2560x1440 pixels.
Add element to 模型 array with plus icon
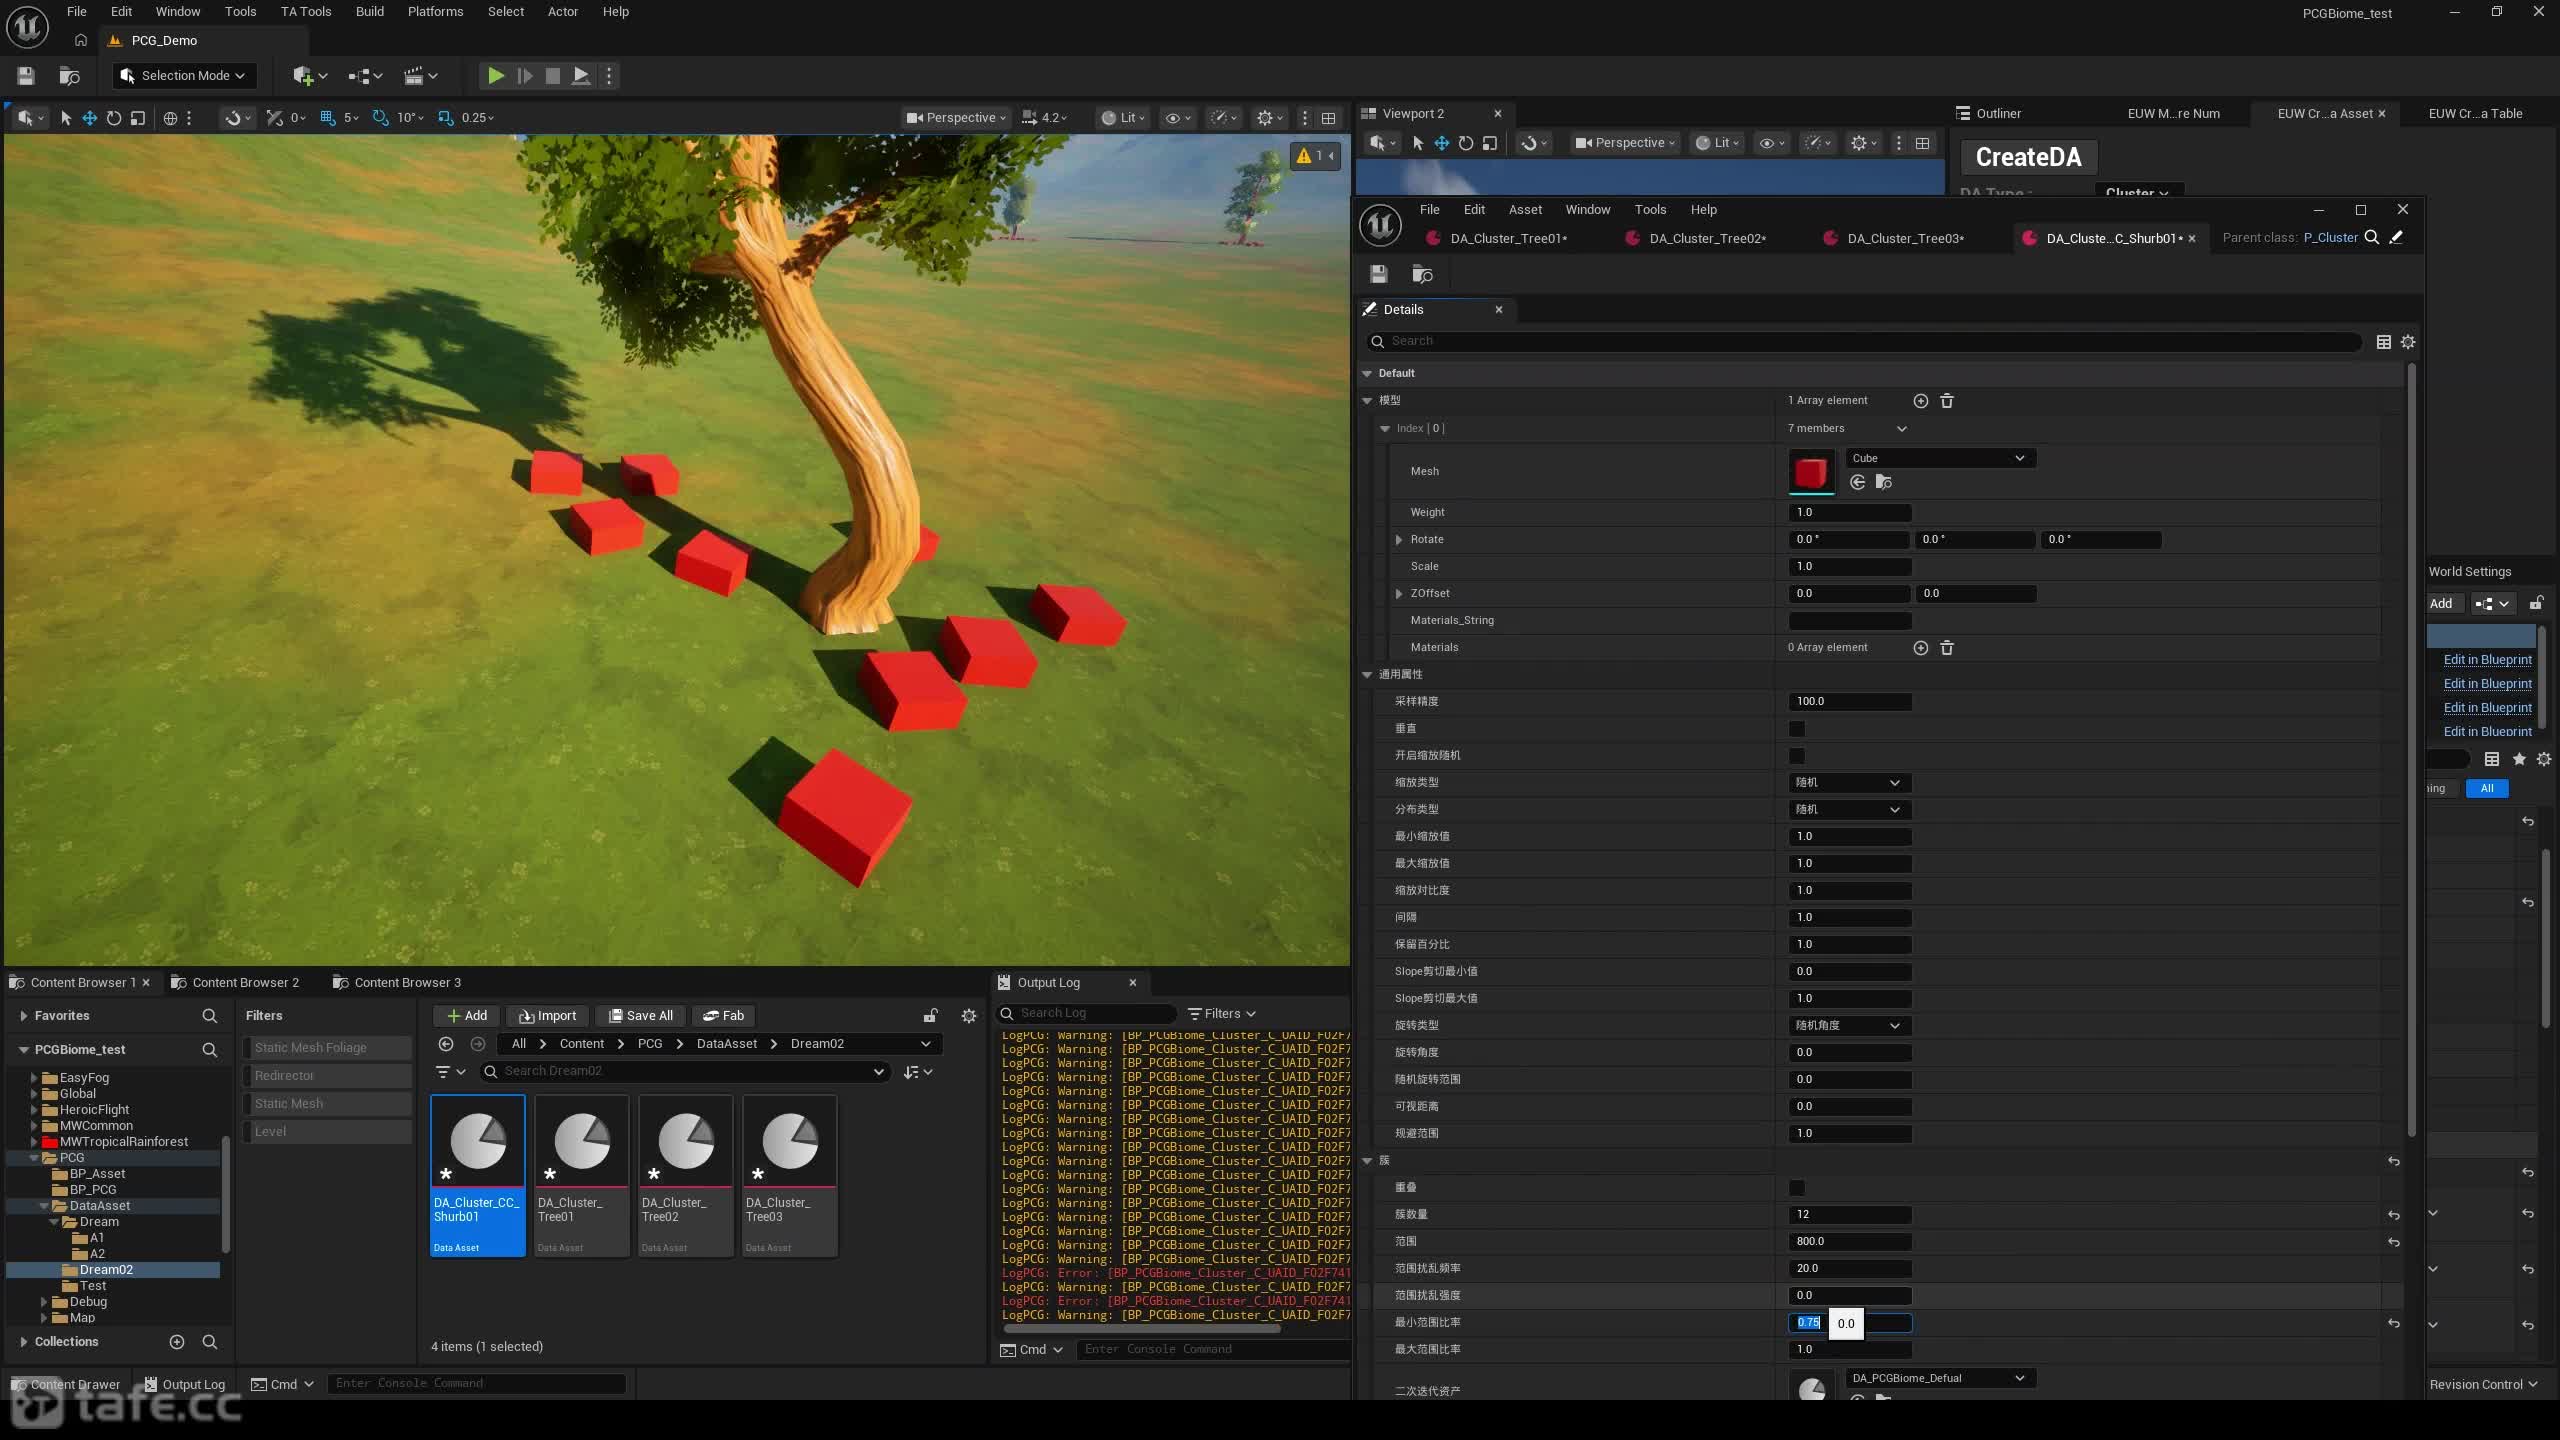coord(1920,401)
